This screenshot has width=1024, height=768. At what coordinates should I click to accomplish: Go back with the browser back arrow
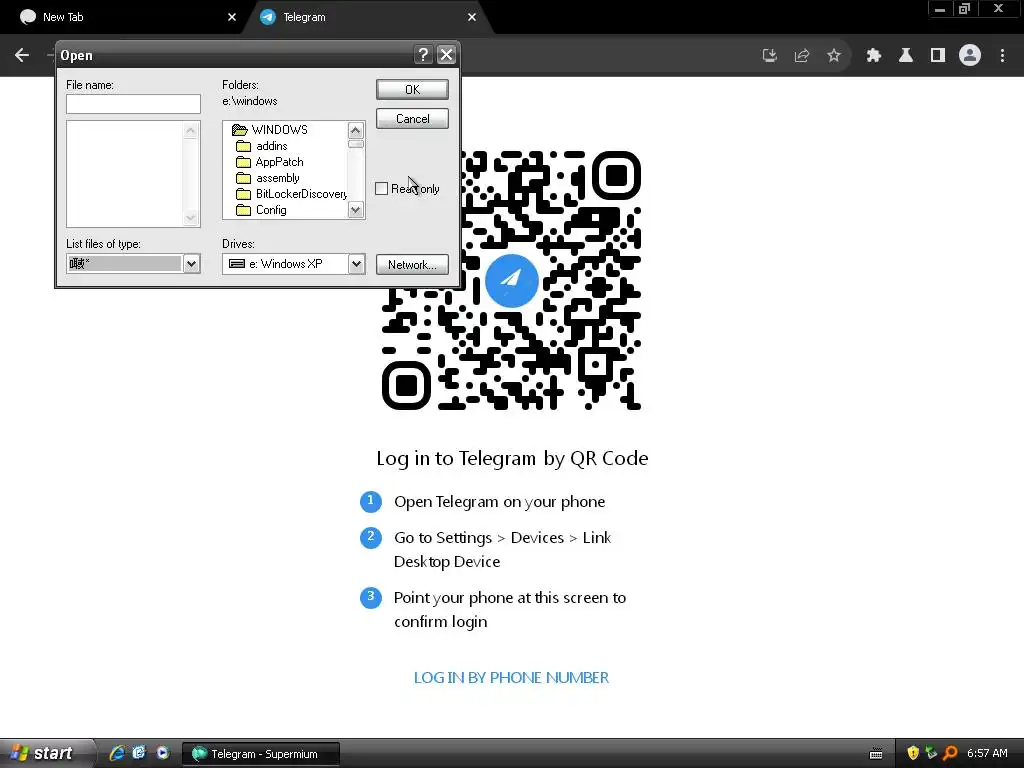coord(22,56)
